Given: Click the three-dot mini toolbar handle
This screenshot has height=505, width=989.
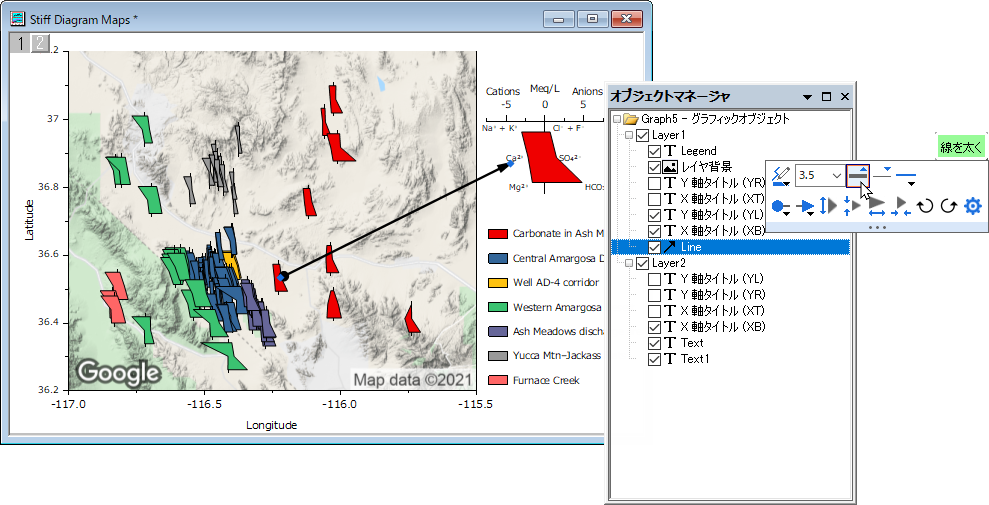Looking at the screenshot, I should pos(877,226).
